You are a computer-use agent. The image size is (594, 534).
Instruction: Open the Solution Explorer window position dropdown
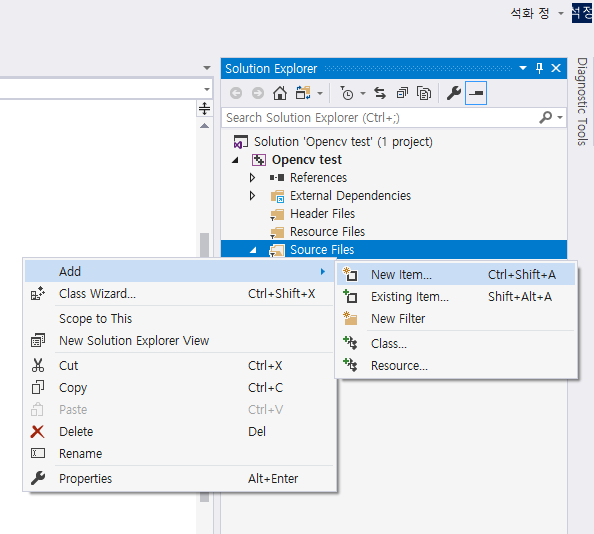523,68
